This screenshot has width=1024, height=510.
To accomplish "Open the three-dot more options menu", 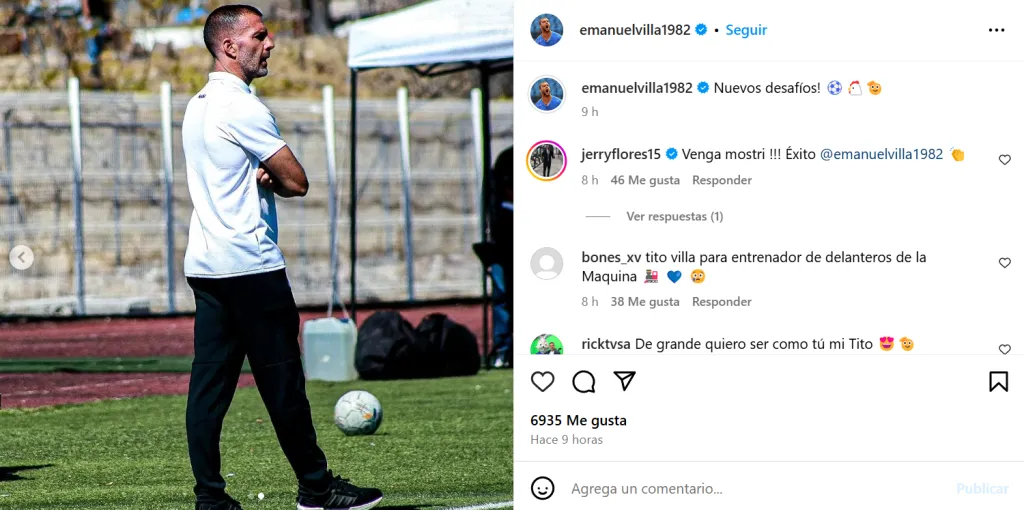I will pyautogui.click(x=996, y=30).
